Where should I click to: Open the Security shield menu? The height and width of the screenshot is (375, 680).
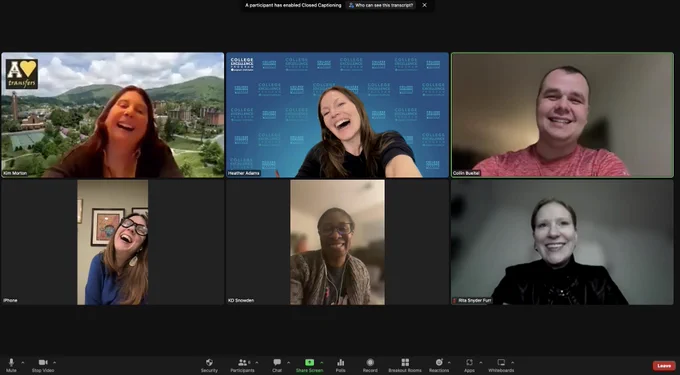(x=209, y=365)
